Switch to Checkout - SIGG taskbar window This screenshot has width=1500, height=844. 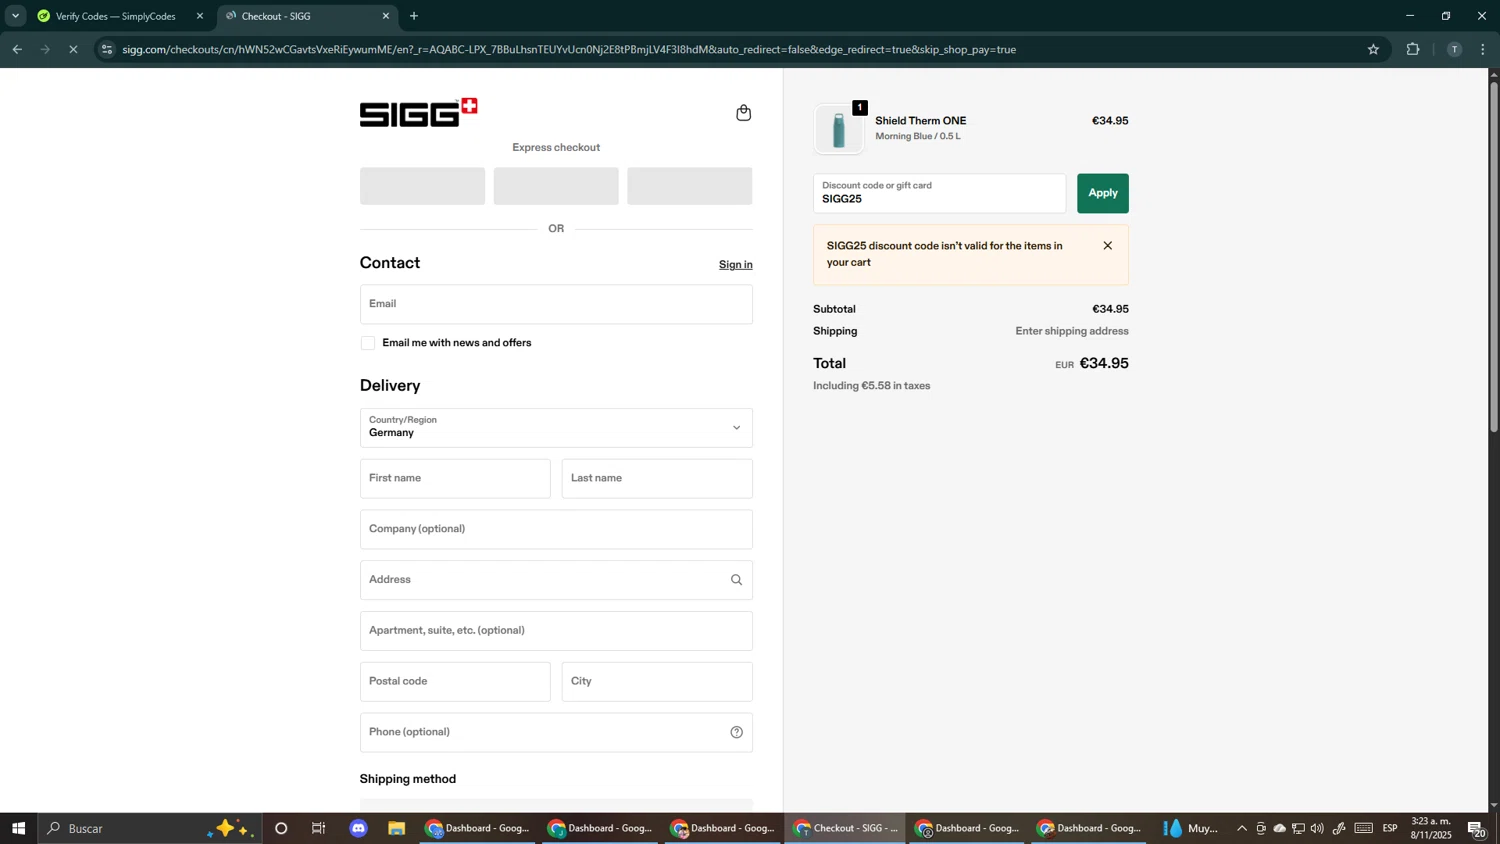tap(845, 828)
